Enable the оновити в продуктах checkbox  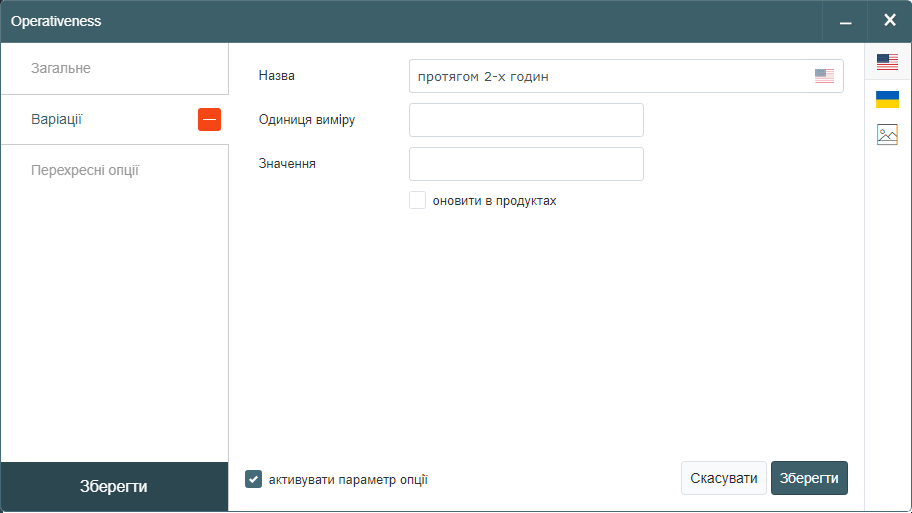[x=417, y=200]
